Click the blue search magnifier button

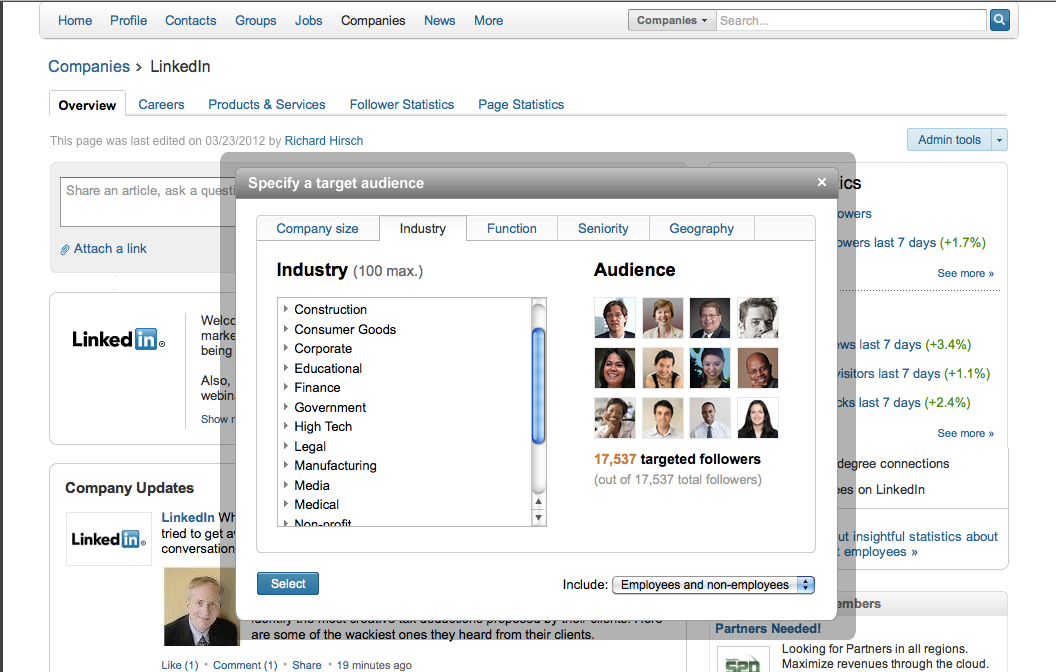pyautogui.click(x=999, y=20)
